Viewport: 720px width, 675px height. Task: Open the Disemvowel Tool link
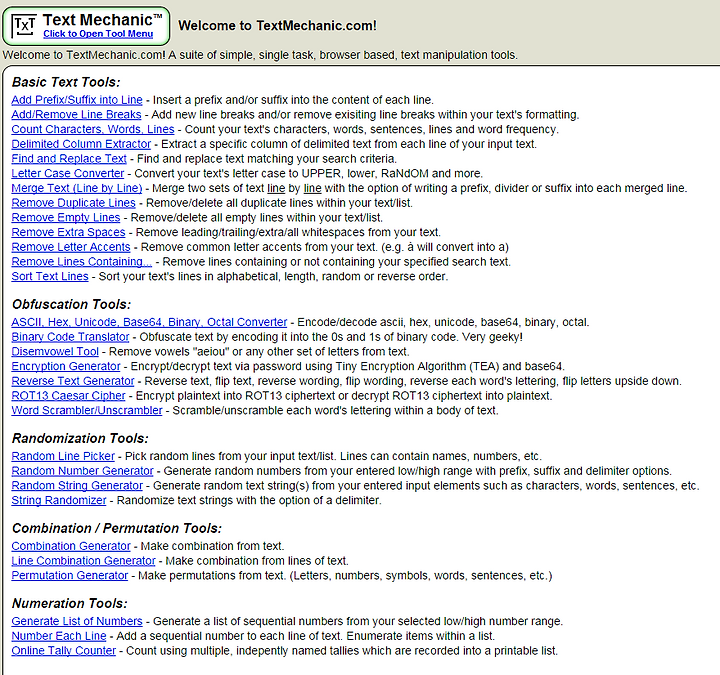coord(55,351)
